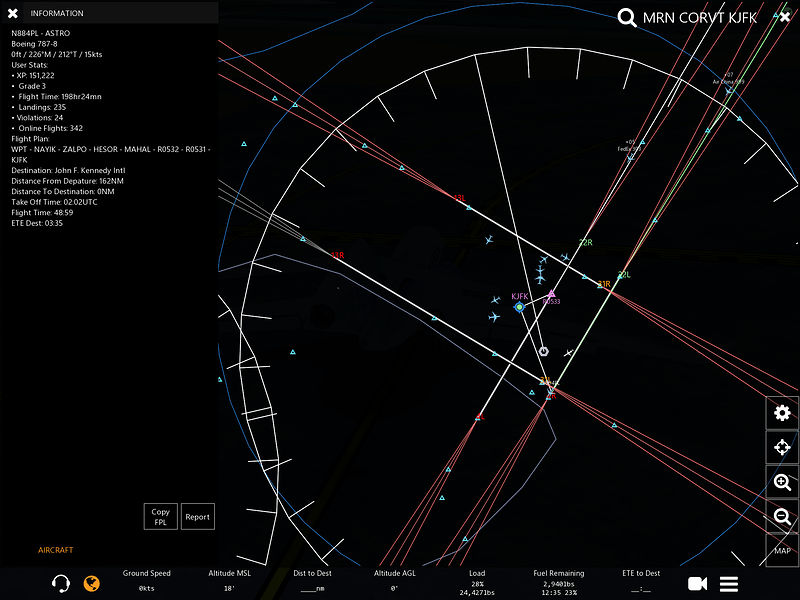
Task: Open the hamburger main menu
Action: click(x=729, y=584)
